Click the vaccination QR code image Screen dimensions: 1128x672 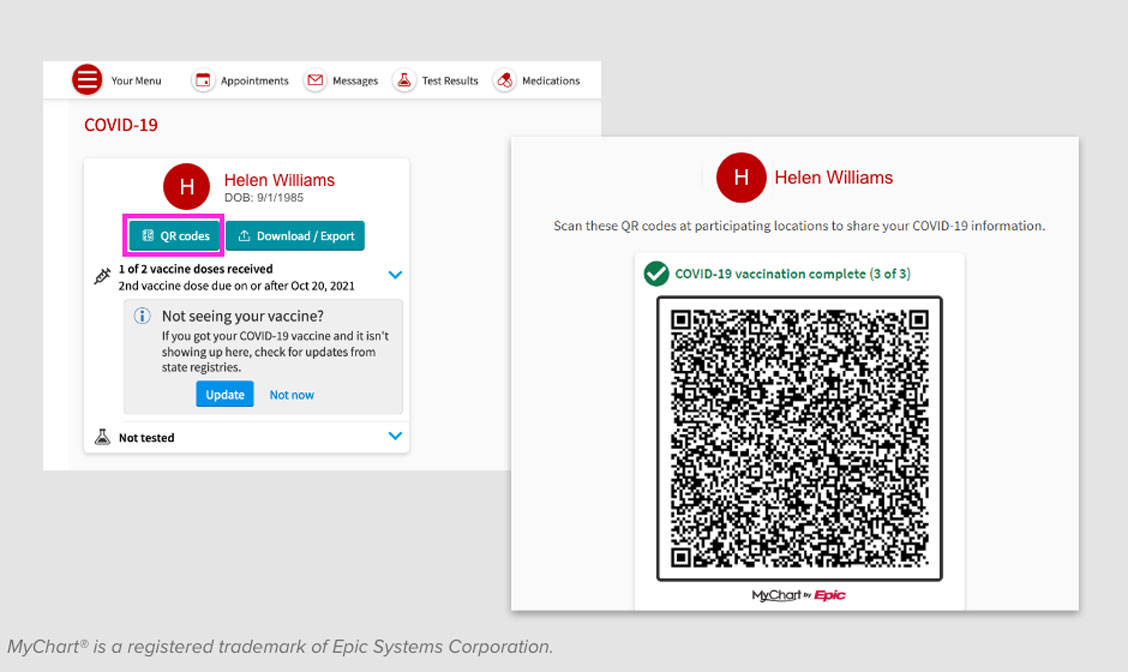tap(799, 438)
